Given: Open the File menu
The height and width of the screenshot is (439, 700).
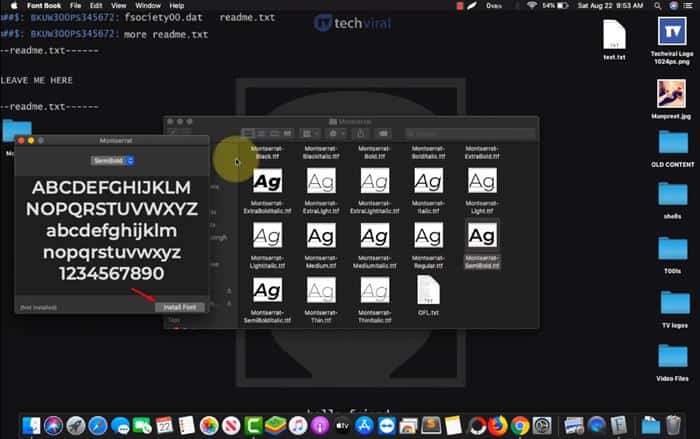Looking at the screenshot, I should pyautogui.click(x=75, y=5).
